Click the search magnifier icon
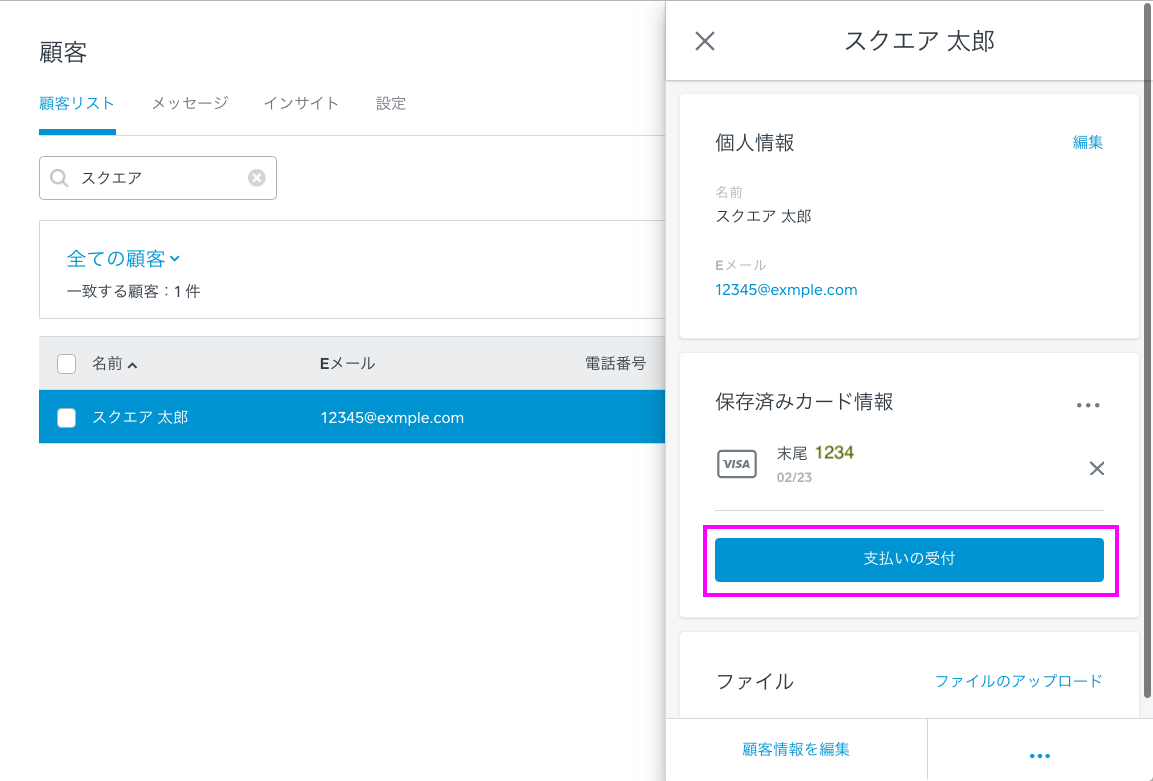This screenshot has height=781, width=1153. (x=59, y=177)
